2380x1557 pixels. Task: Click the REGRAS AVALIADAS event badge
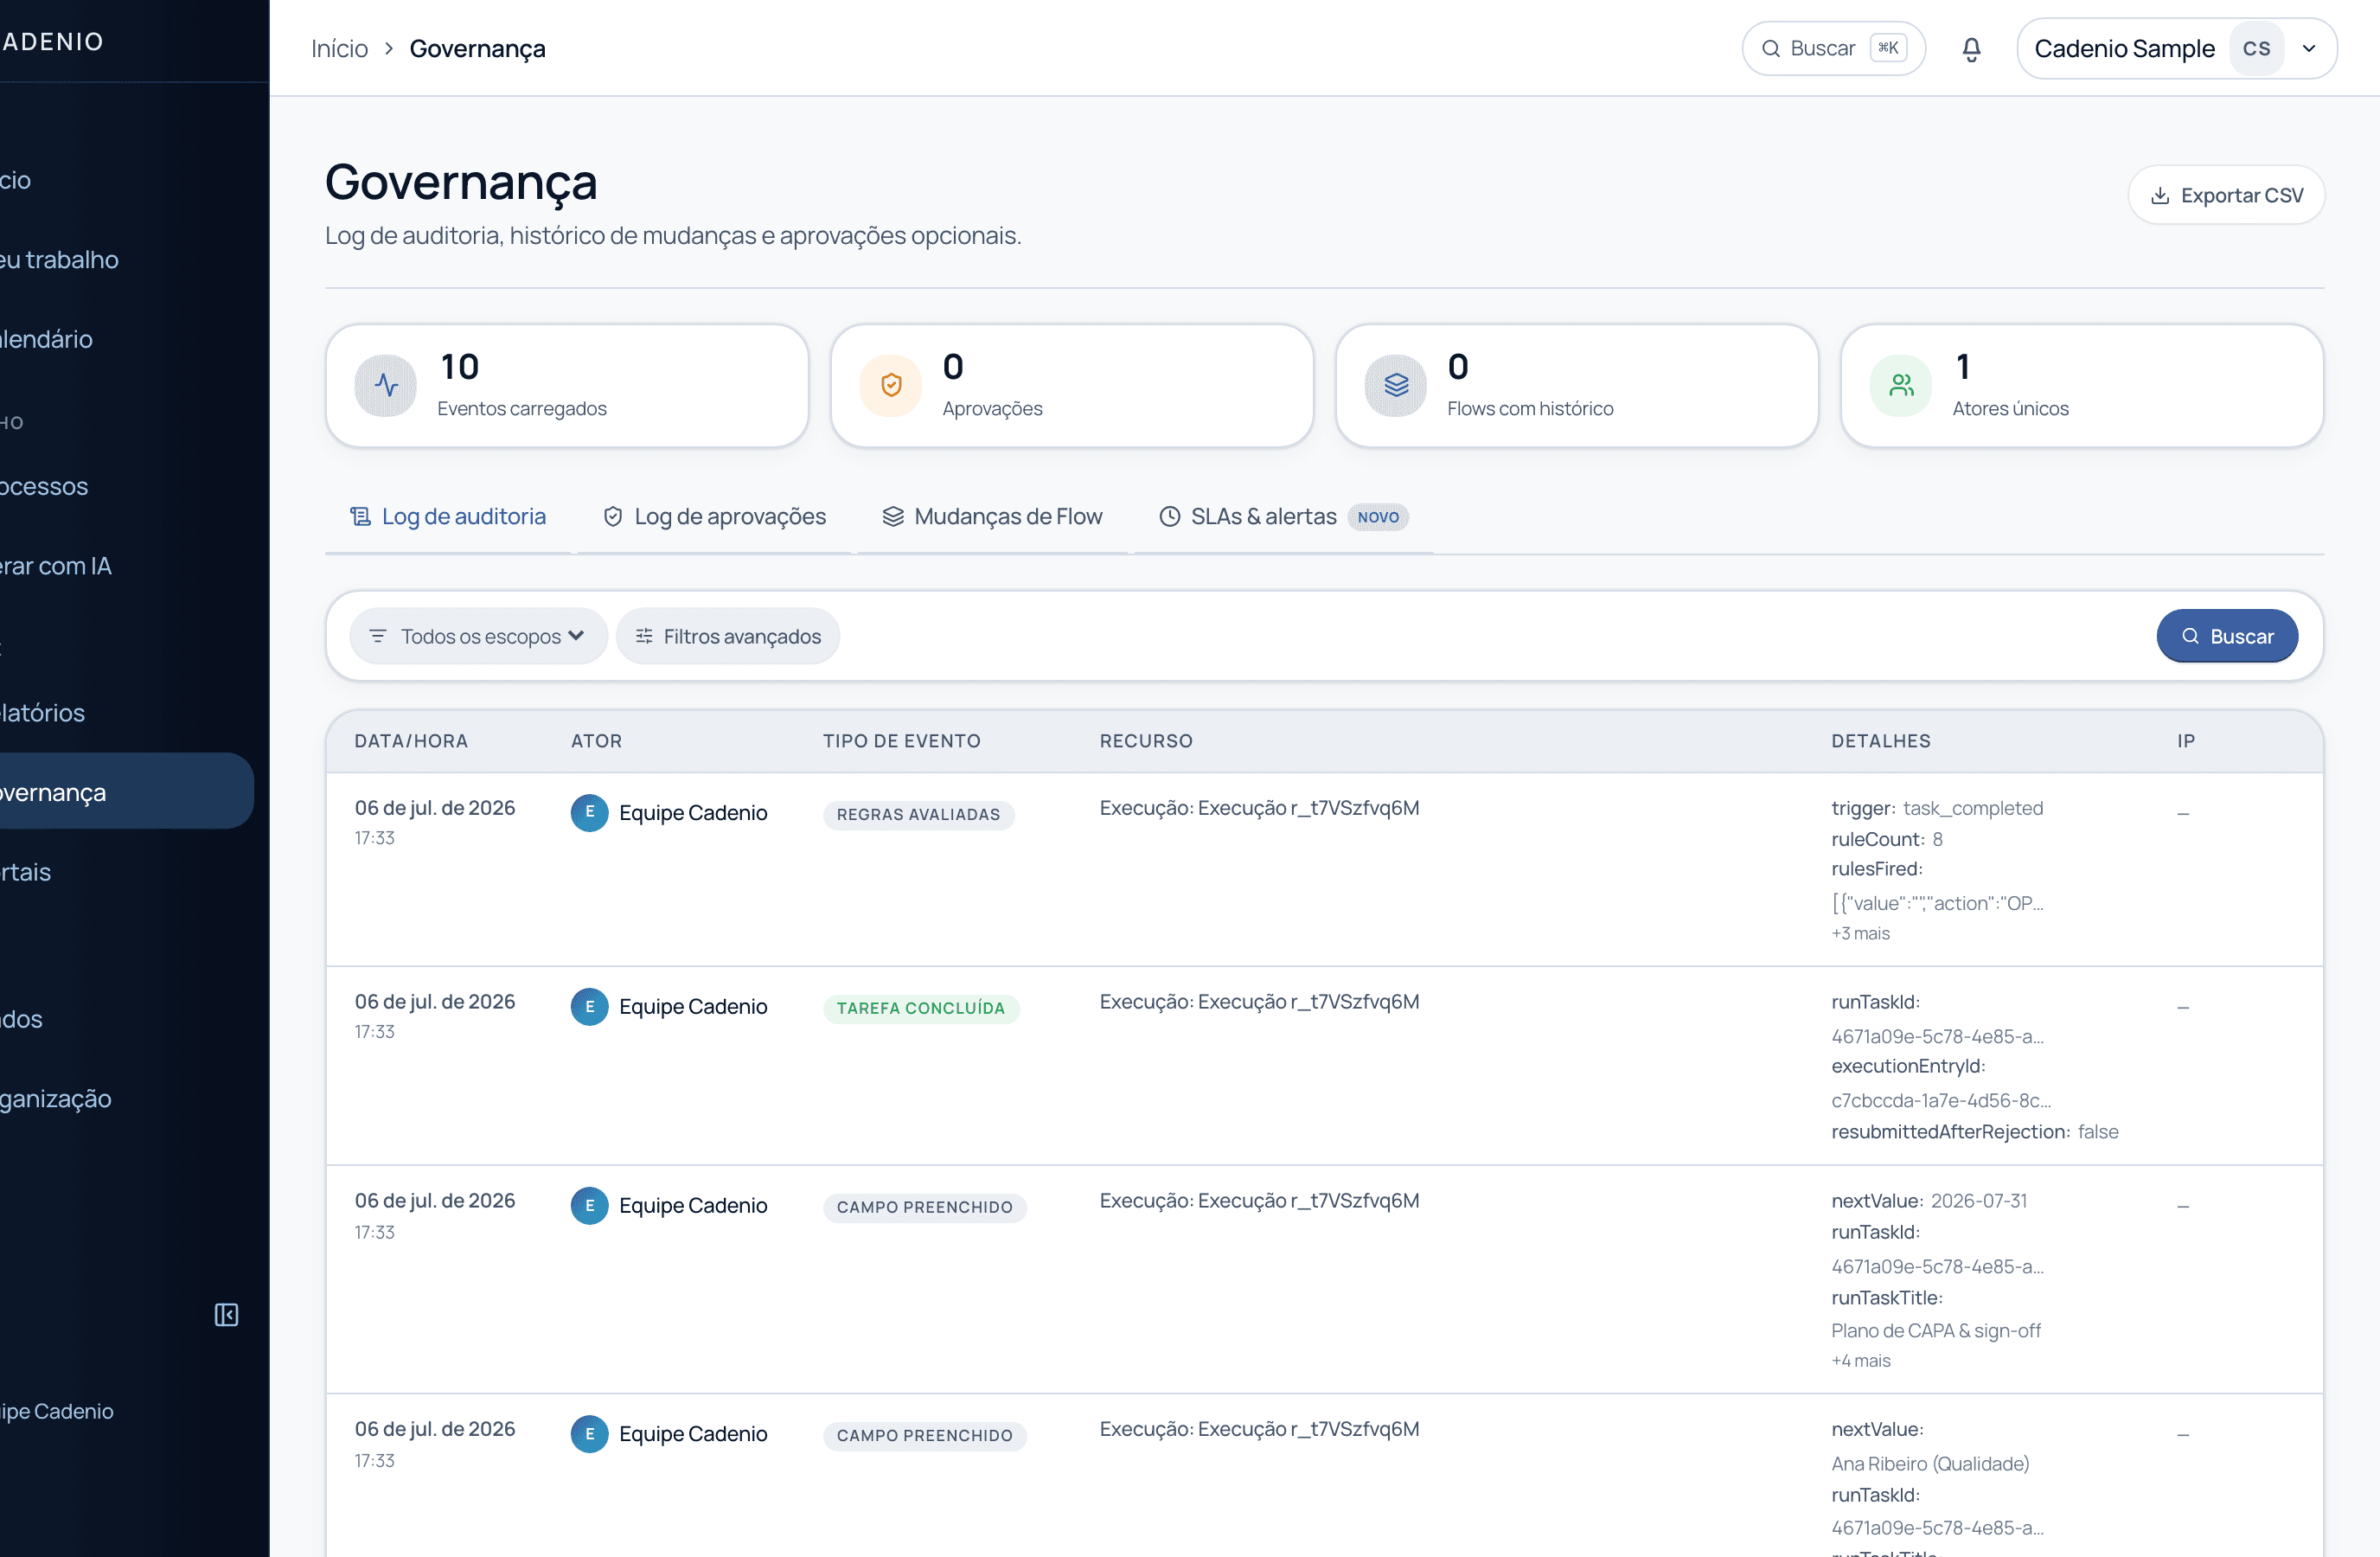click(918, 815)
